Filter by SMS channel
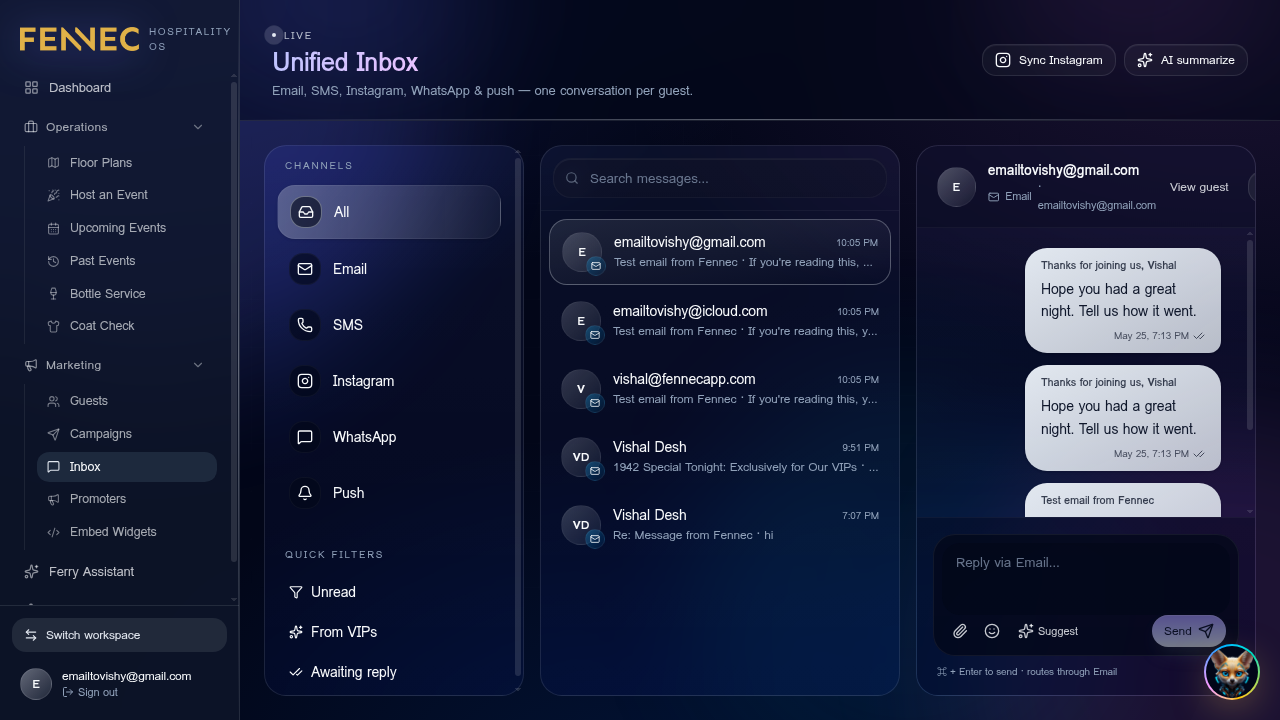Viewport: 1280px width, 720px height. [389, 325]
